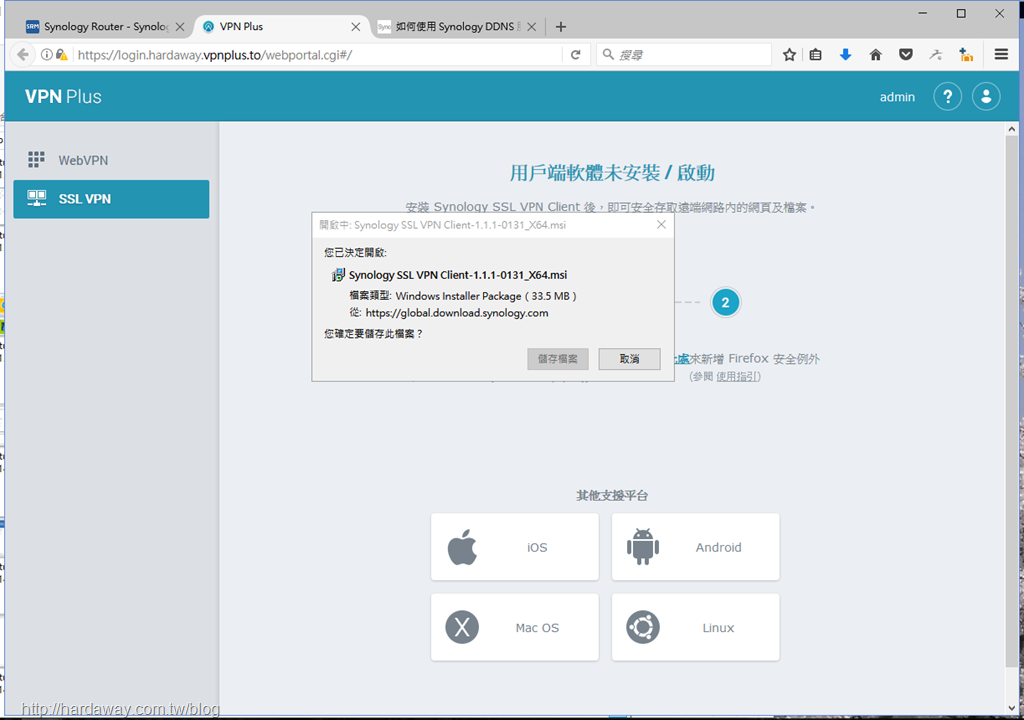The image size is (1024, 720).
Task: Switch to the VPN Plus tab
Action: pos(282,27)
